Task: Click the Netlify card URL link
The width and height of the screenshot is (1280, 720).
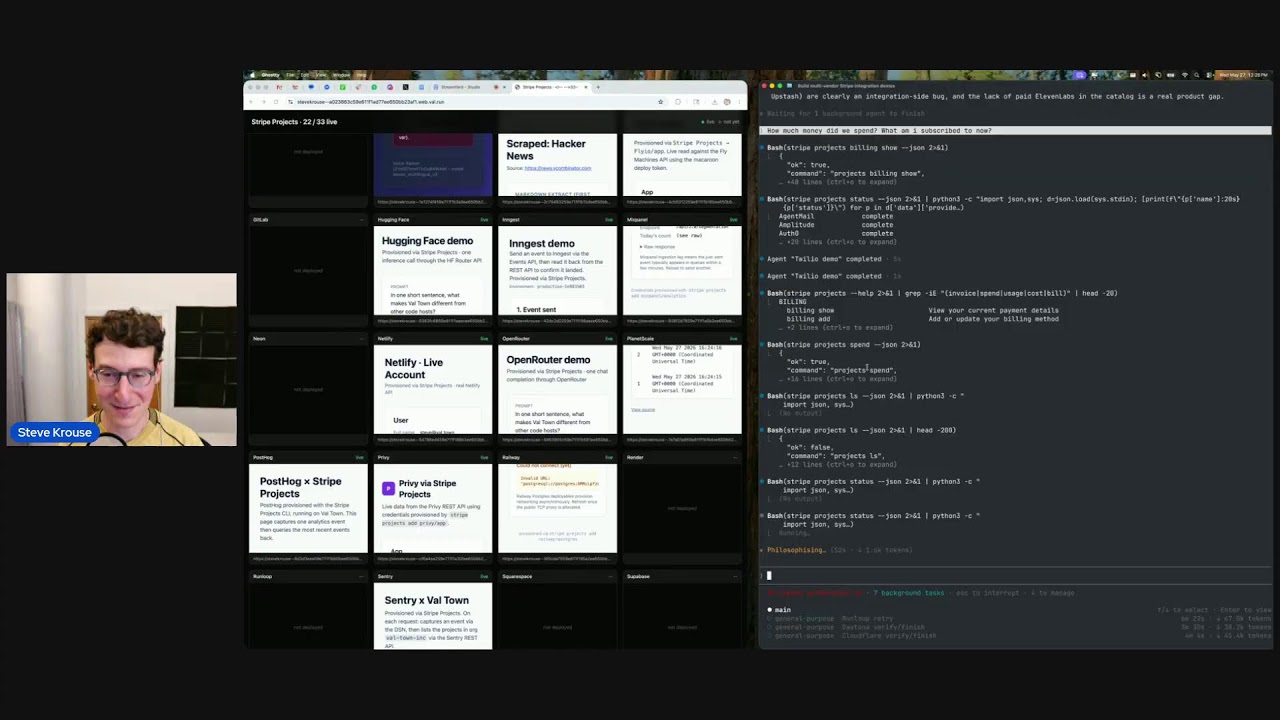Action: (x=433, y=439)
